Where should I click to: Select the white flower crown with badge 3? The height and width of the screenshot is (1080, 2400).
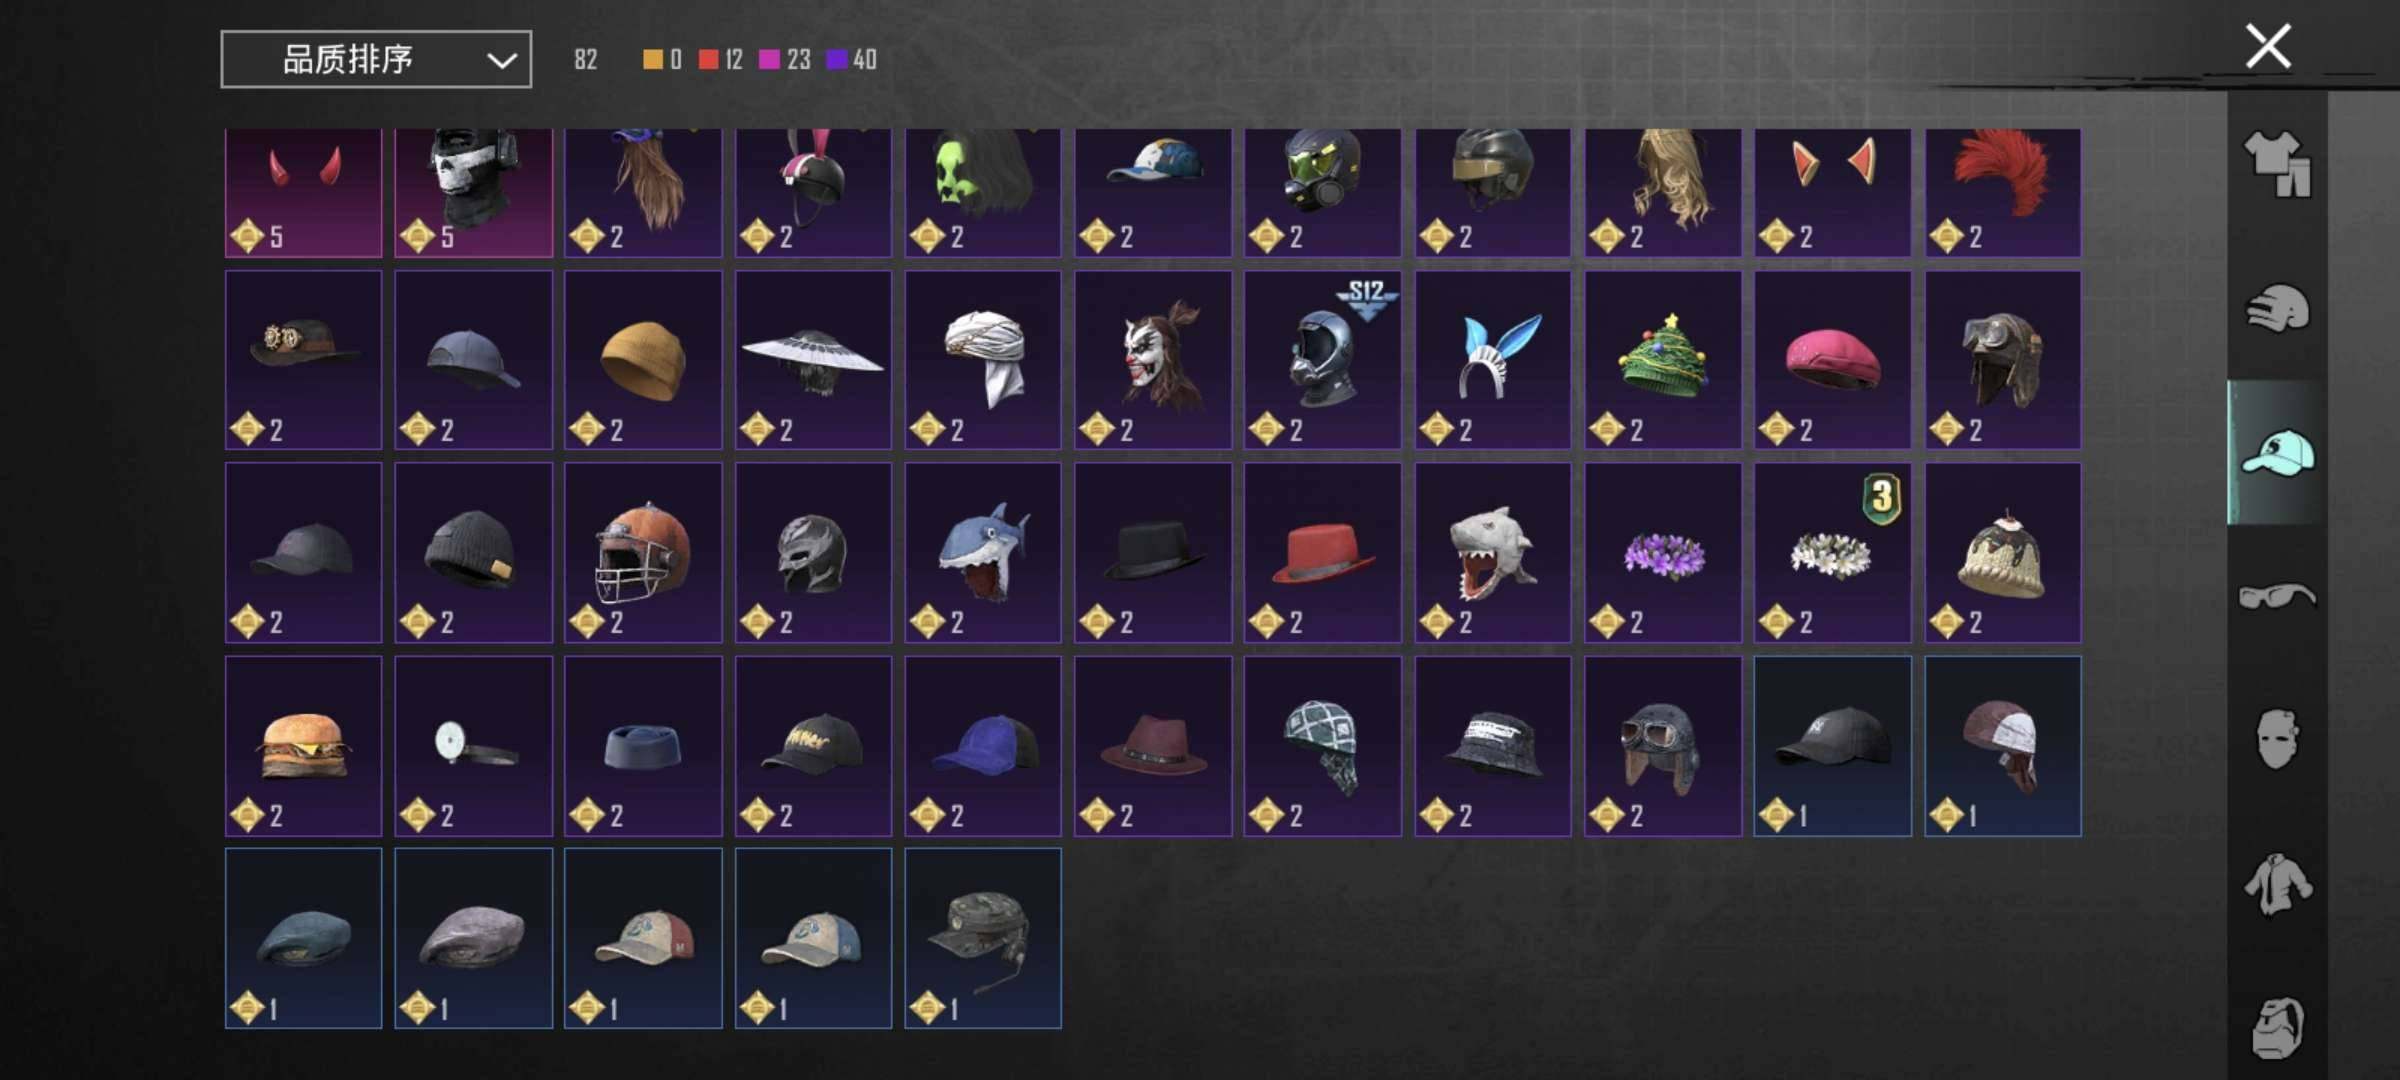1833,553
